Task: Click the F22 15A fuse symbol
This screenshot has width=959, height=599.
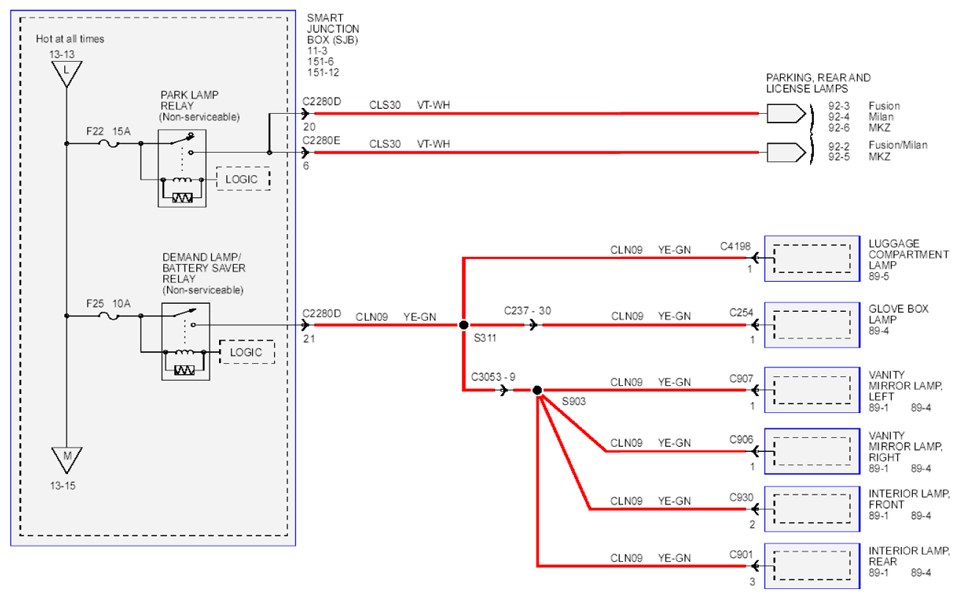Action: [109, 144]
